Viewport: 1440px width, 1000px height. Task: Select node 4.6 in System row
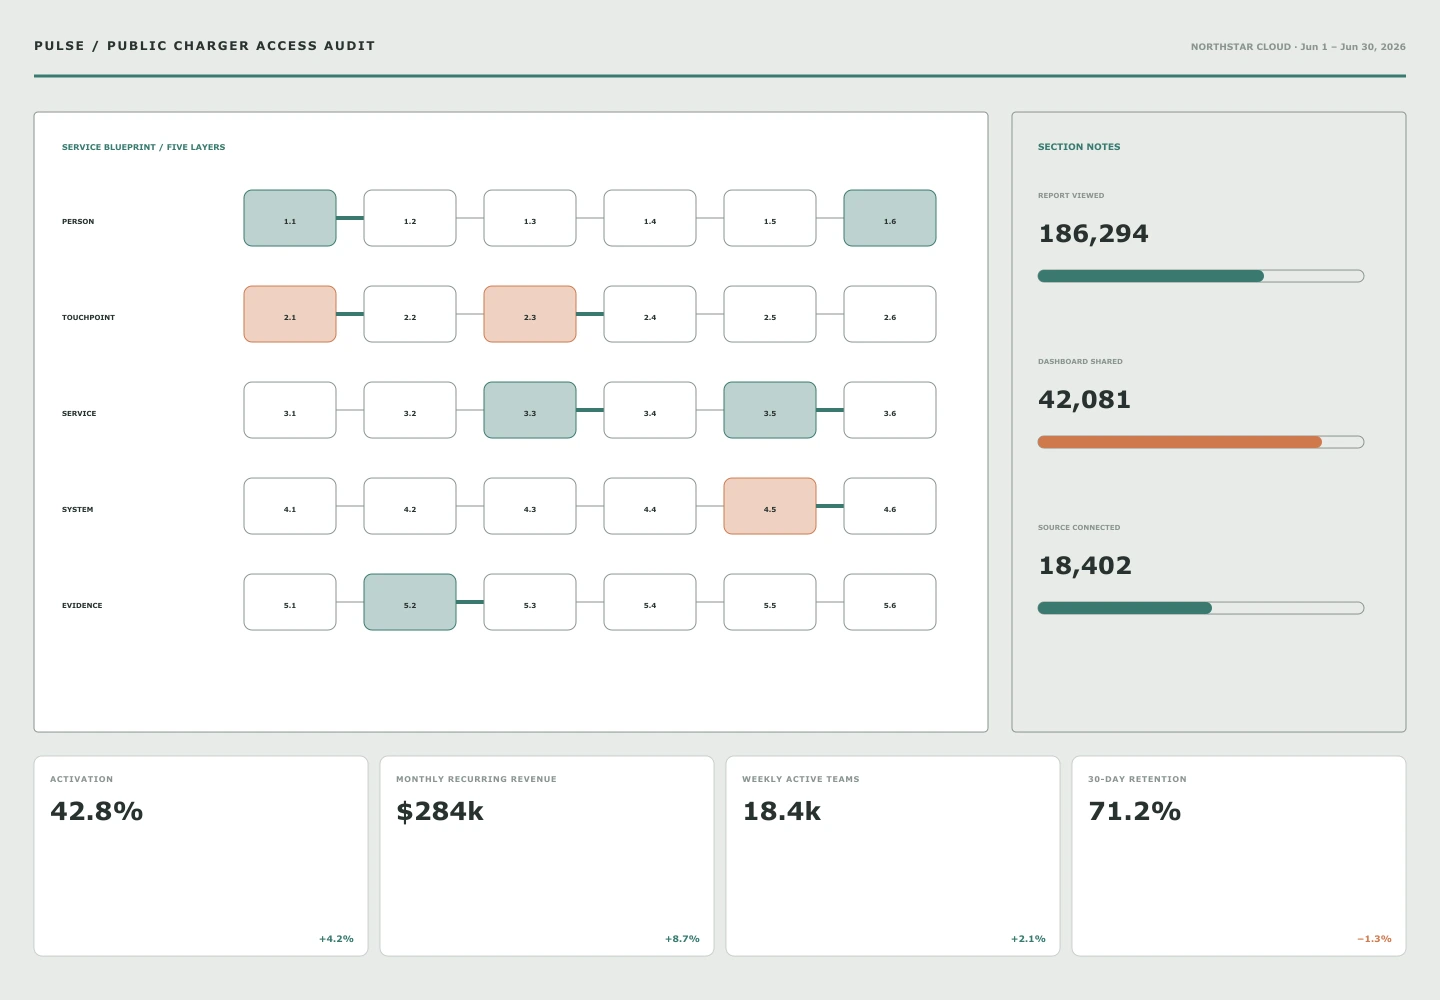point(890,506)
